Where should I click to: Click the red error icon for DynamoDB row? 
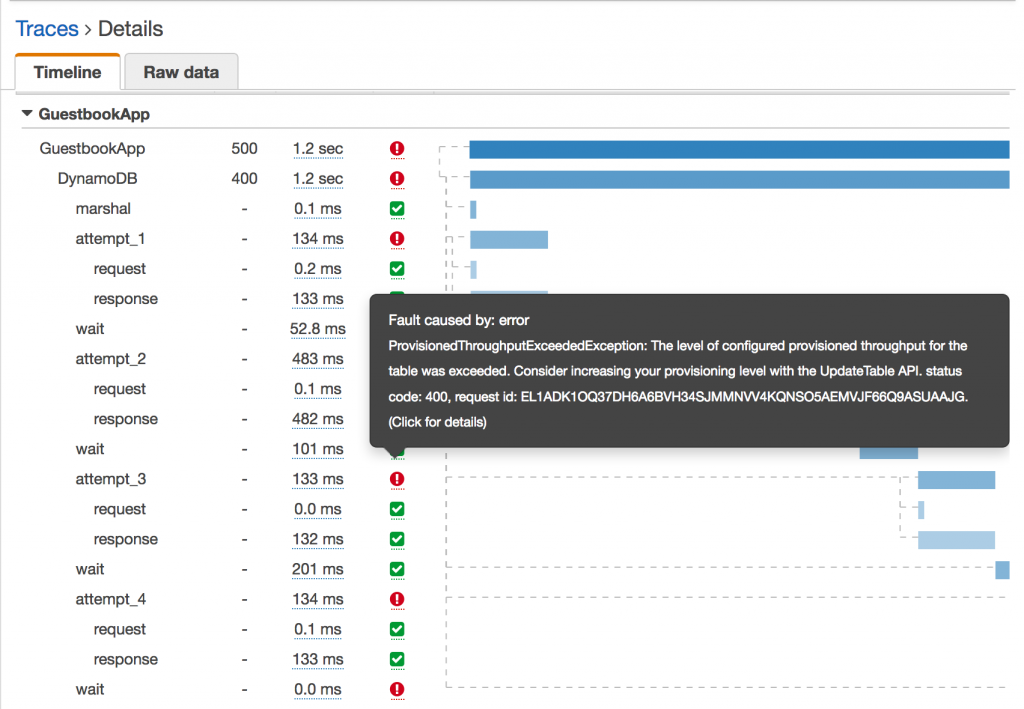coord(397,179)
